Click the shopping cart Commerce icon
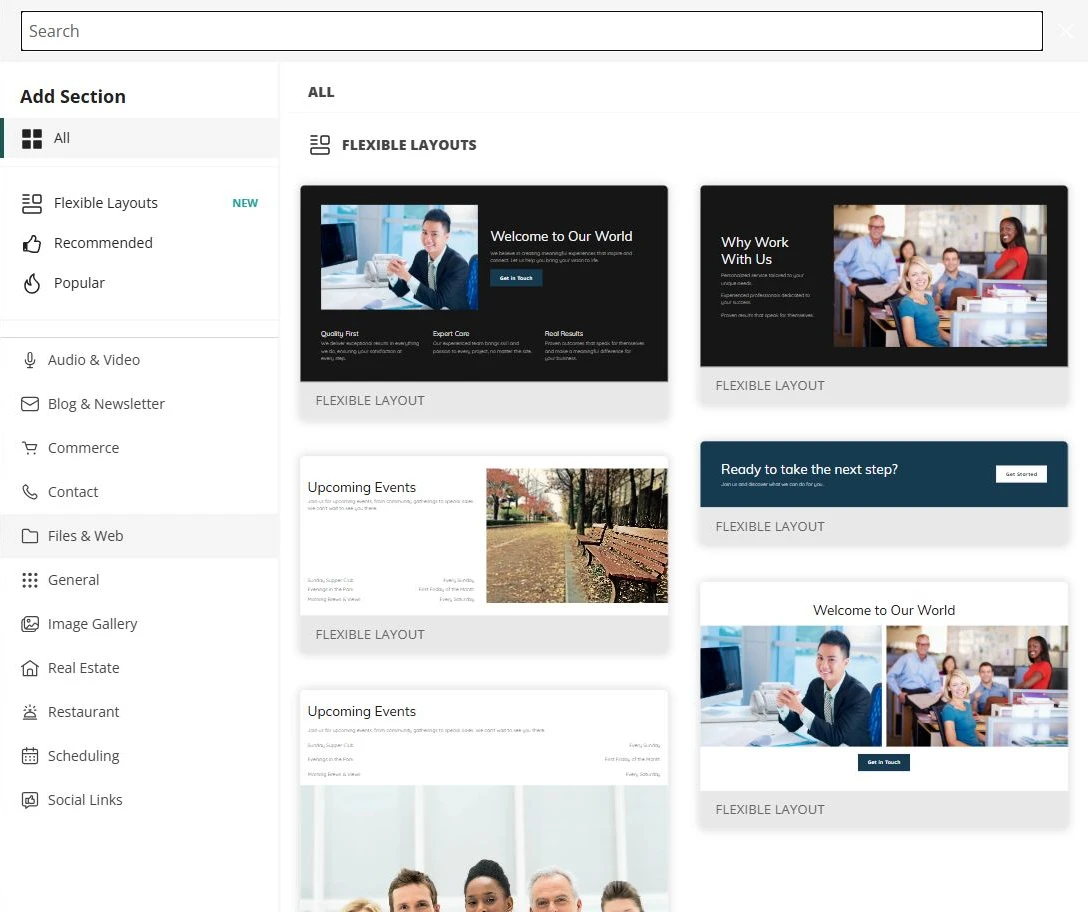 click(30, 448)
